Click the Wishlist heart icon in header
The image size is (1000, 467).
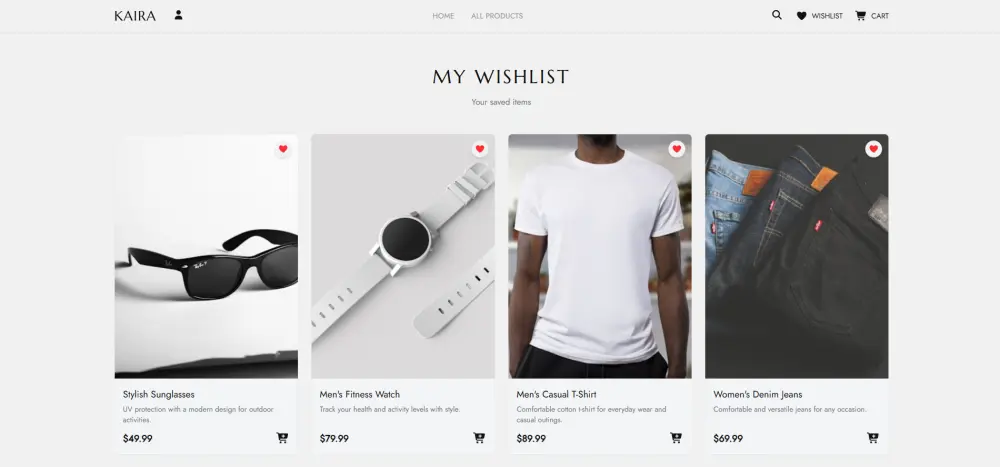click(802, 16)
